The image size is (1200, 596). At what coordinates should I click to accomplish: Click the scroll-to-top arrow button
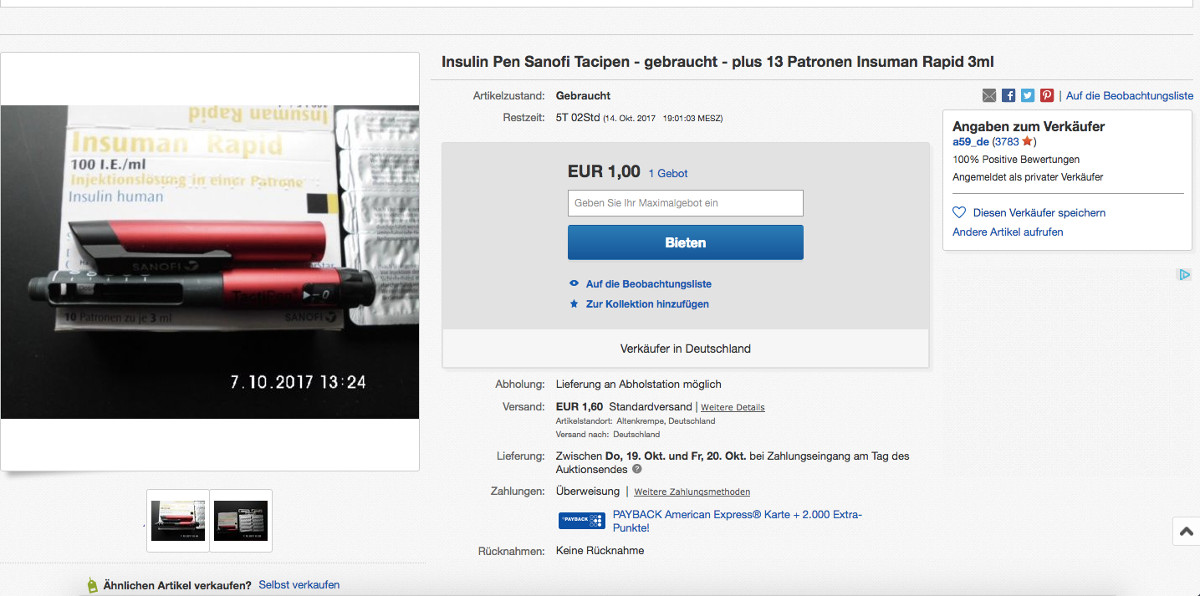coord(1186,532)
